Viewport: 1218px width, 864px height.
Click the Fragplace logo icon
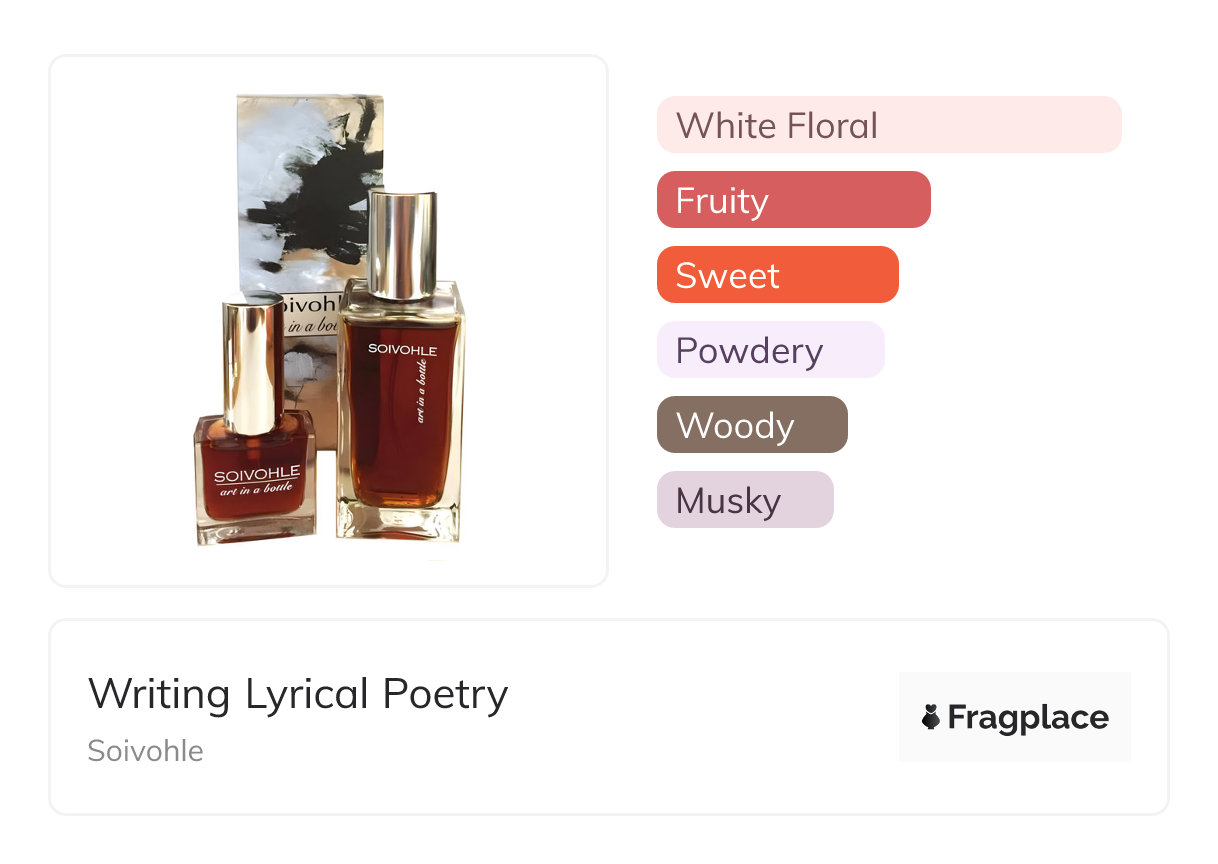point(931,717)
